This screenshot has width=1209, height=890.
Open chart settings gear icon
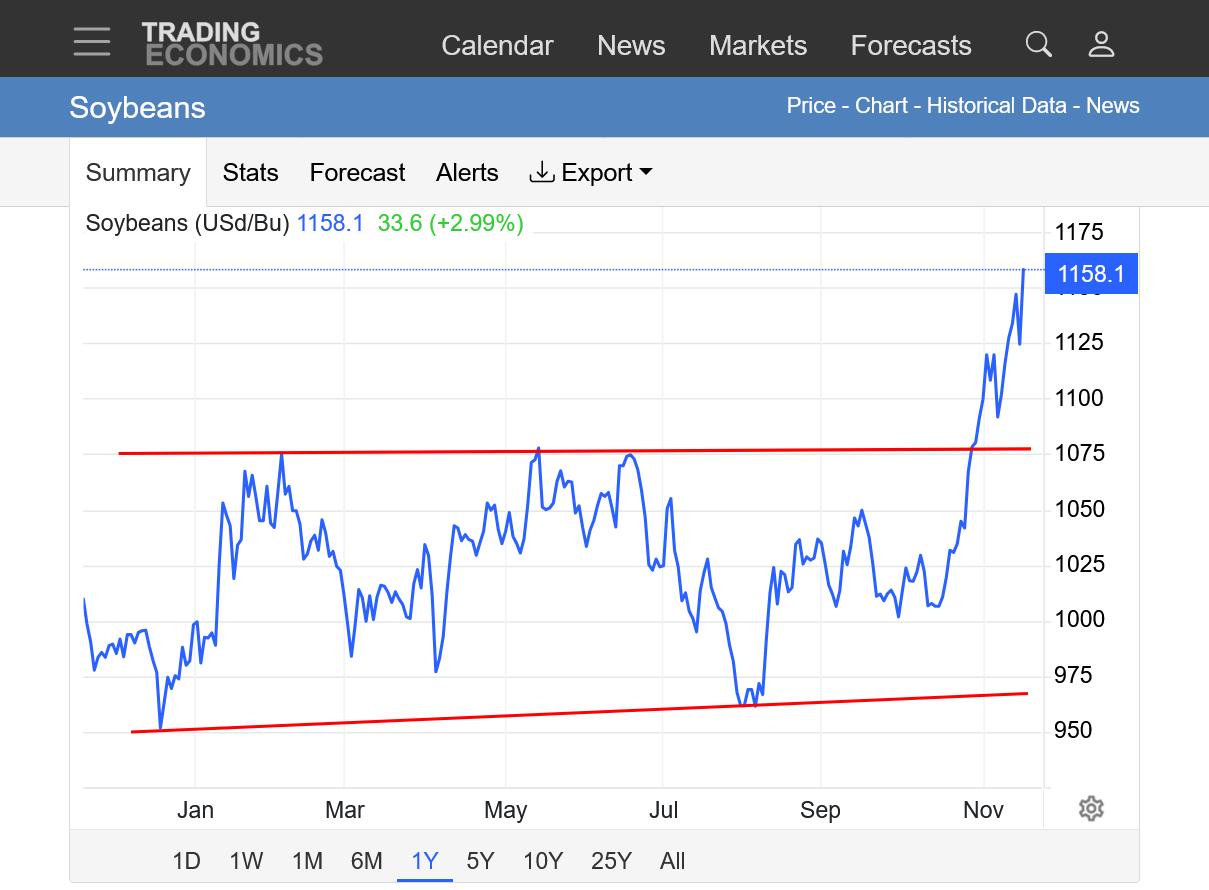(1091, 809)
